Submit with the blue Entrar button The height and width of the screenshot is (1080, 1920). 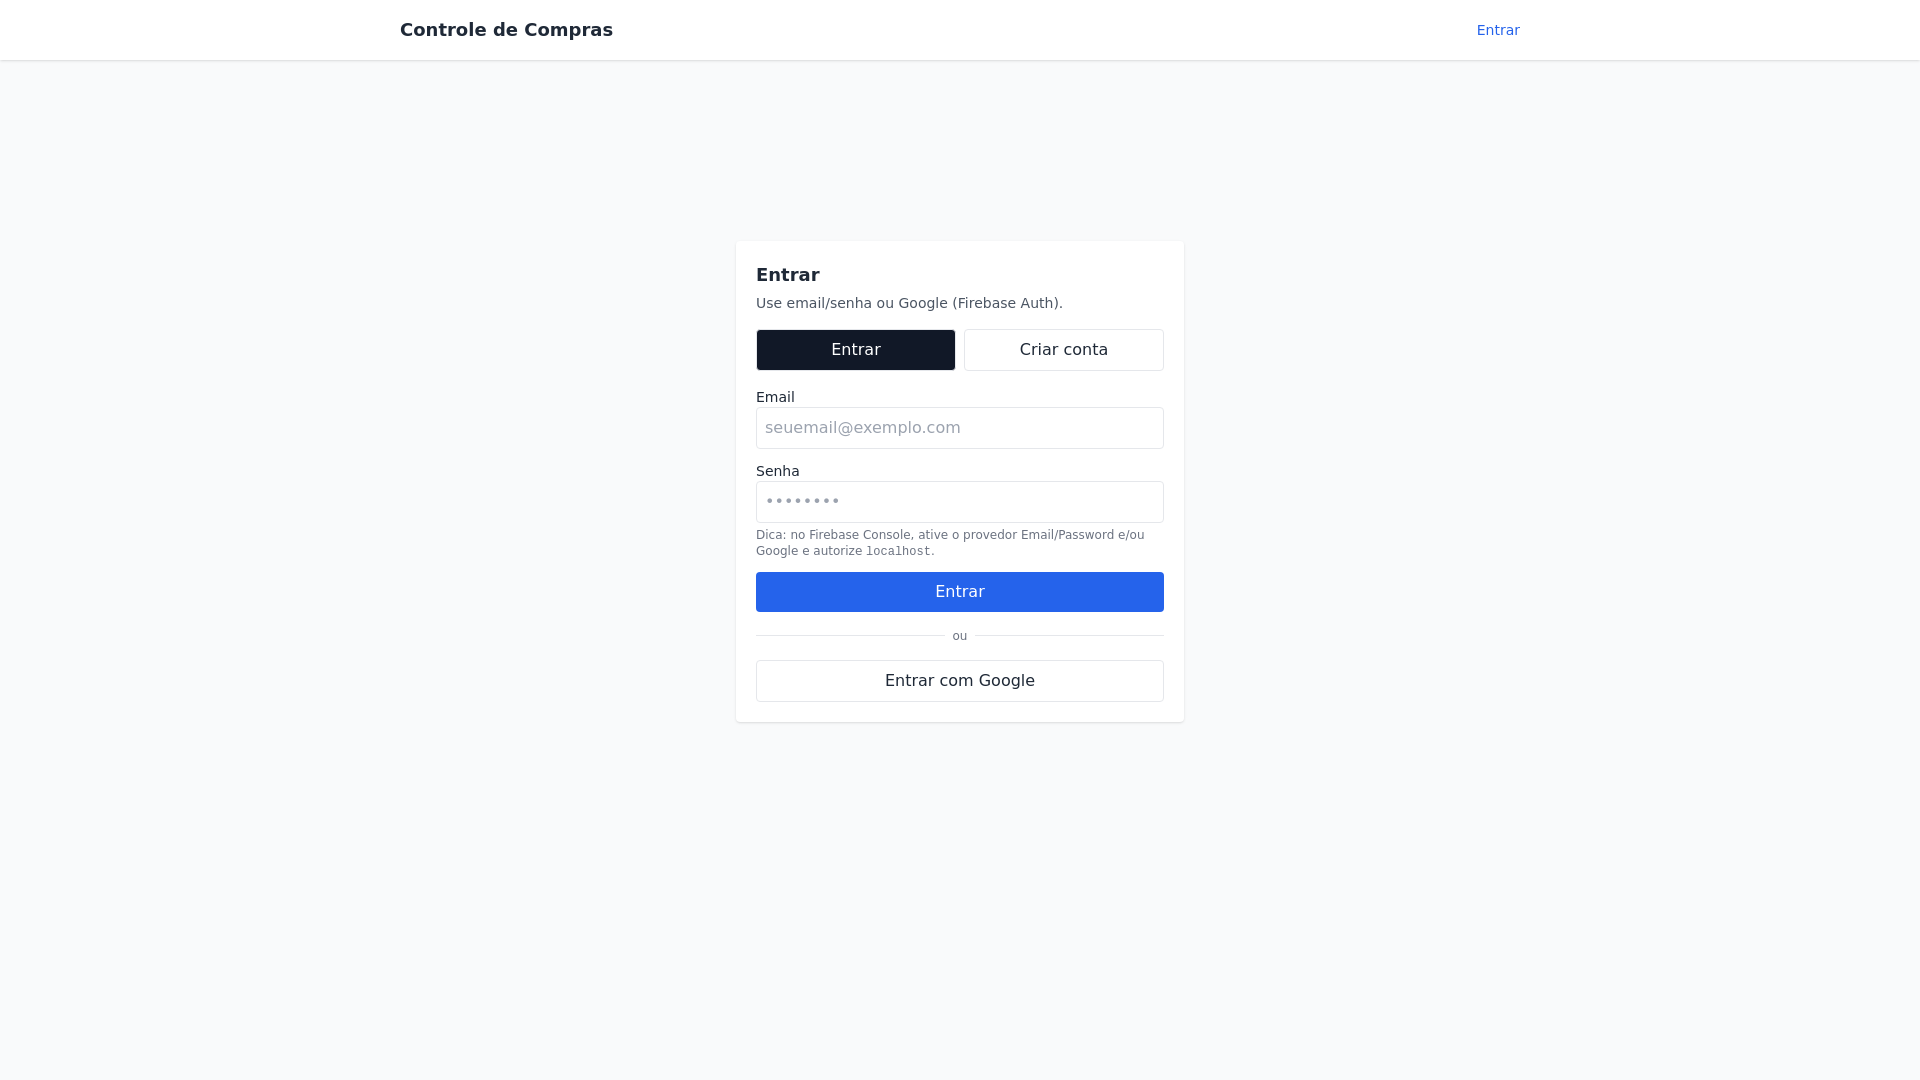click(960, 592)
